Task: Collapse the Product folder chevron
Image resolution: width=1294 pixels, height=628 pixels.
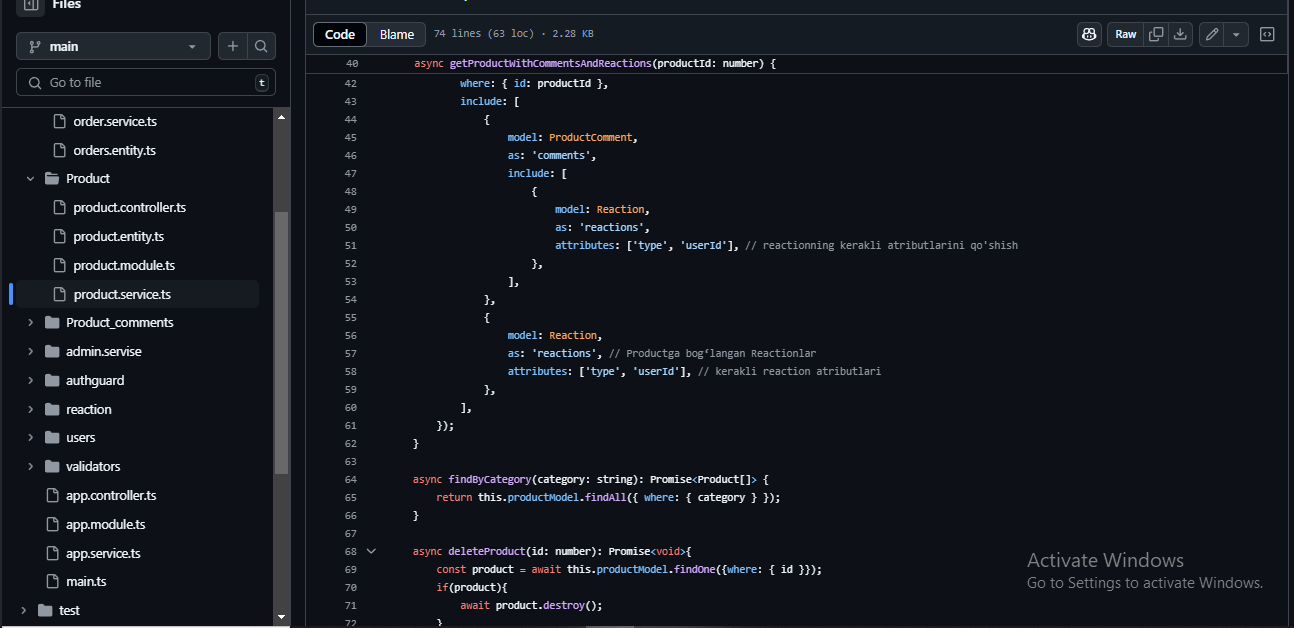Action: (x=30, y=179)
